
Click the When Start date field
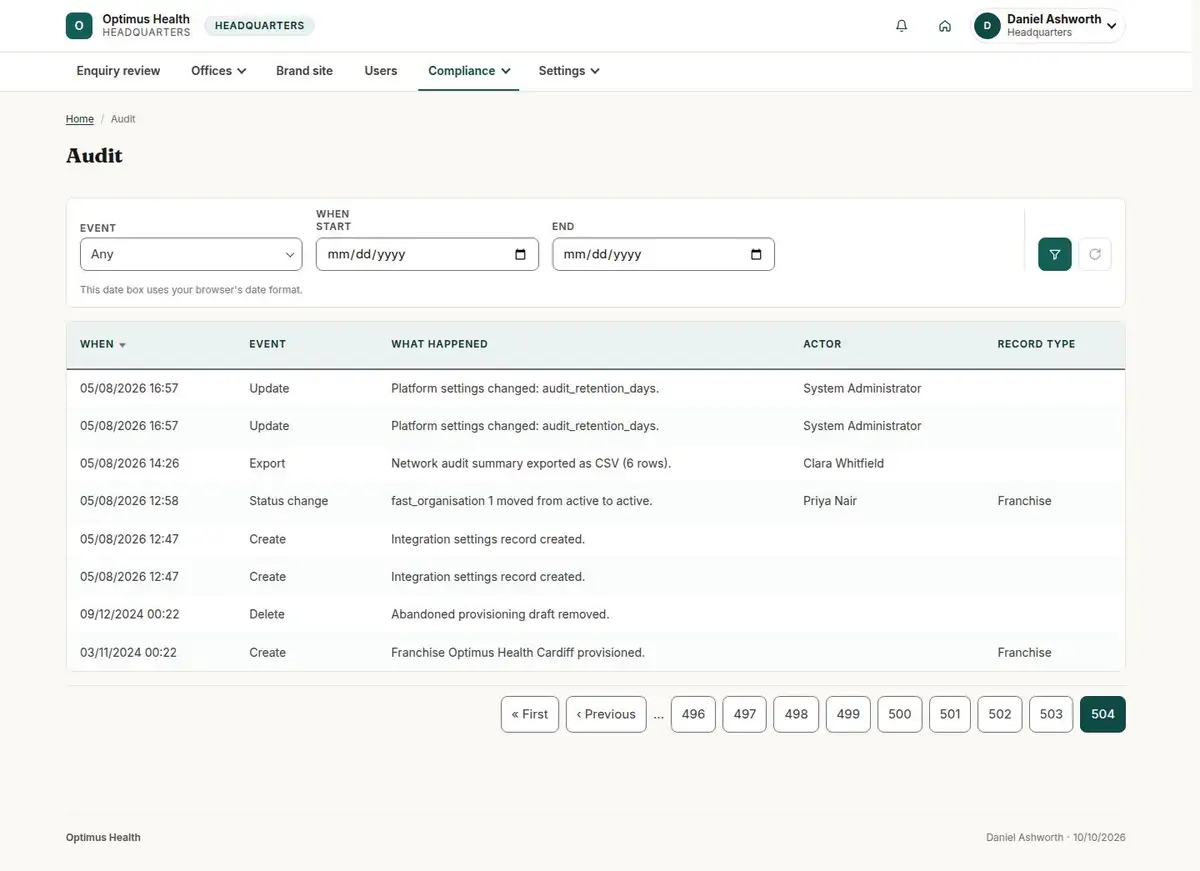tap(427, 254)
